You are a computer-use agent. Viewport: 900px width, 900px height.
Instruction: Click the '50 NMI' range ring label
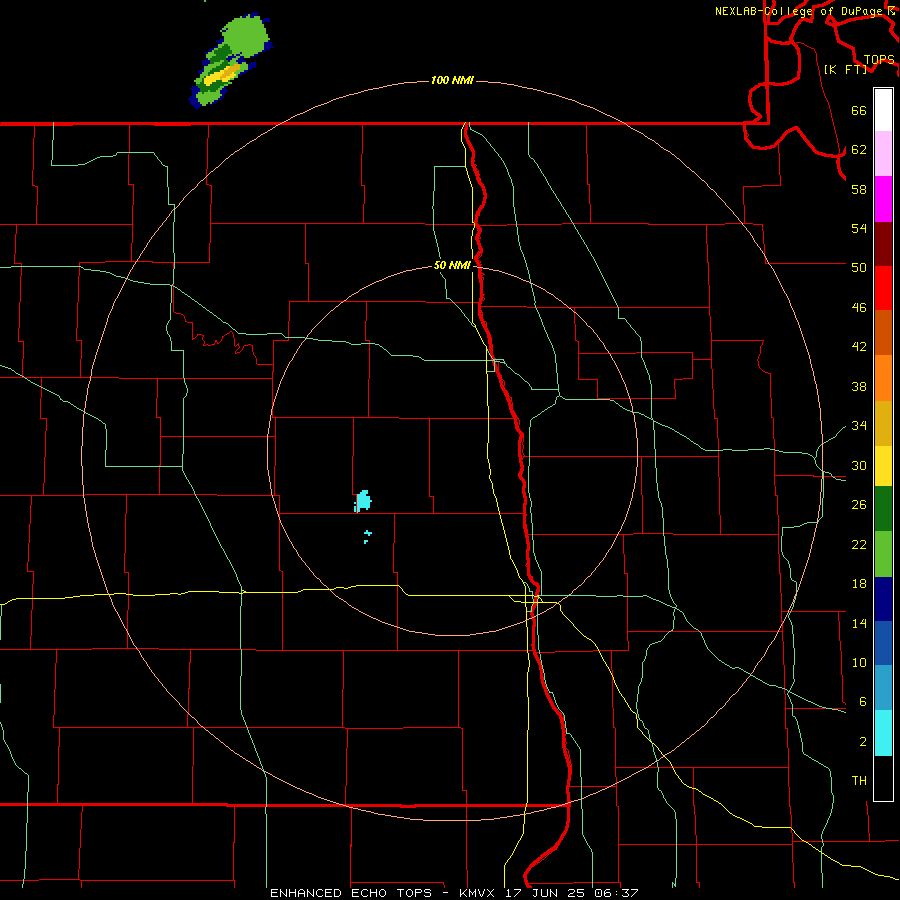click(x=452, y=265)
